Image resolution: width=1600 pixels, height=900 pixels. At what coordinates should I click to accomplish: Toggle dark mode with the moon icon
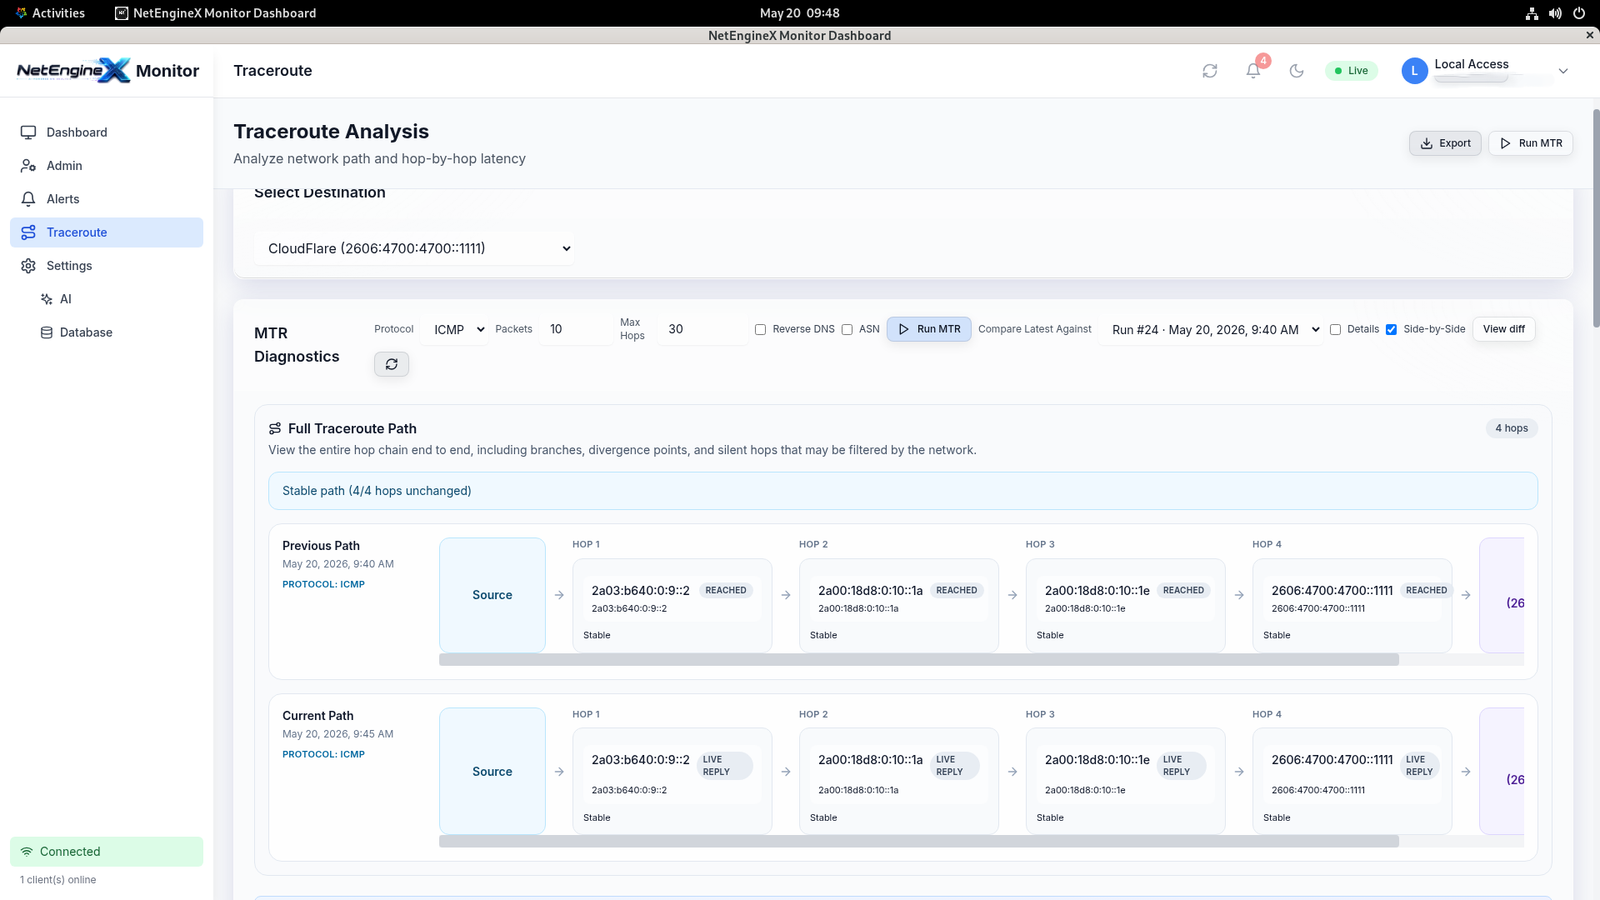(1297, 71)
